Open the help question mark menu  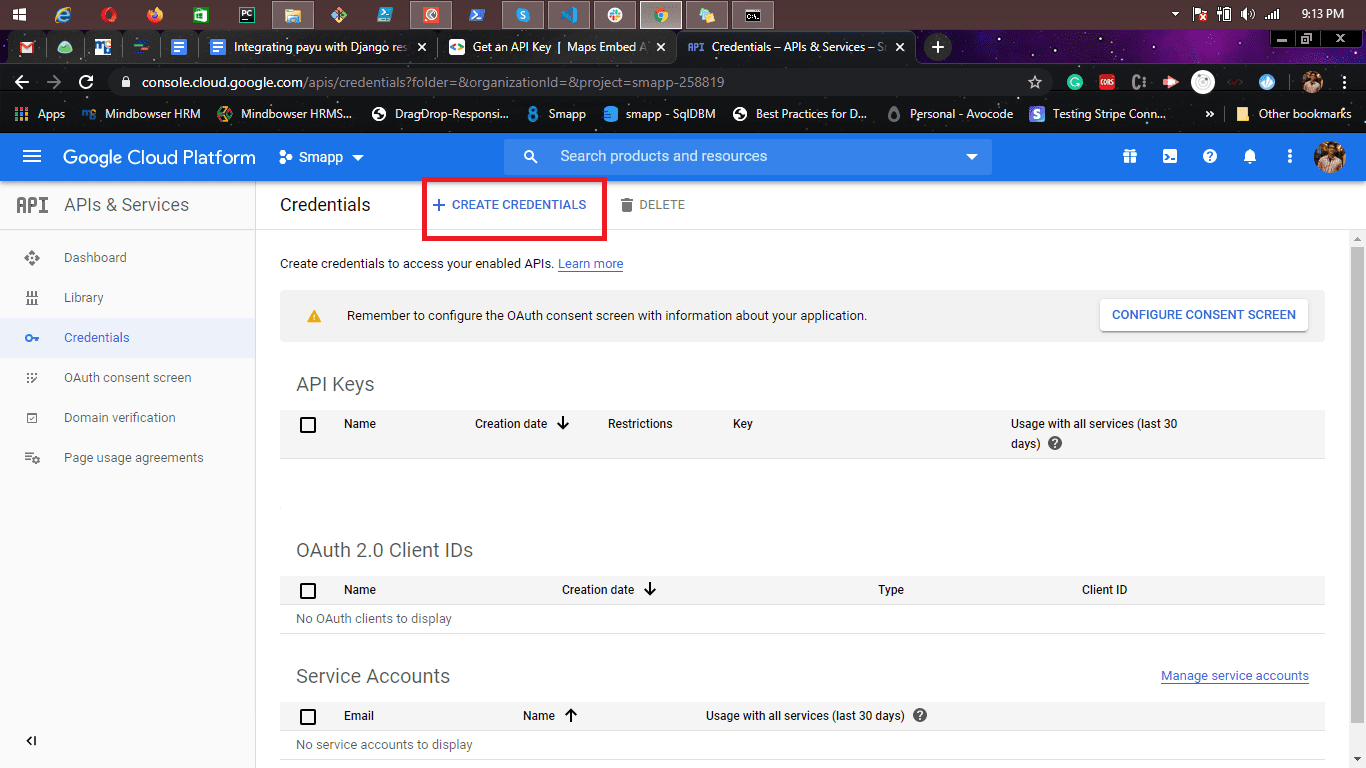coord(1210,157)
